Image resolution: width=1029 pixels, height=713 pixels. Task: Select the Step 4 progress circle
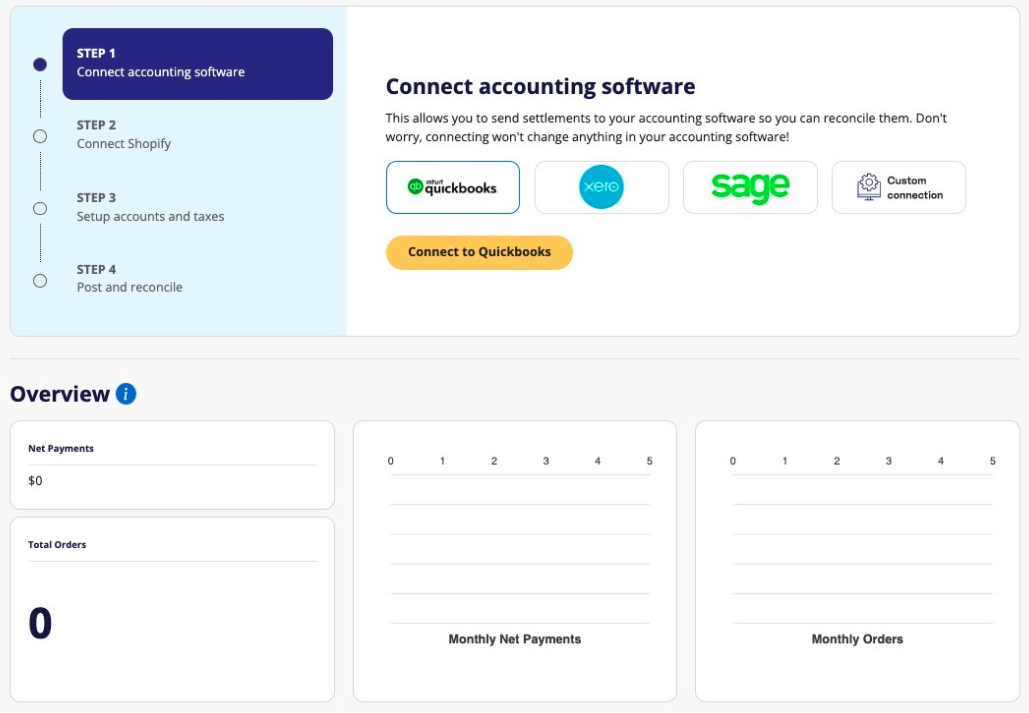pyautogui.click(x=40, y=281)
